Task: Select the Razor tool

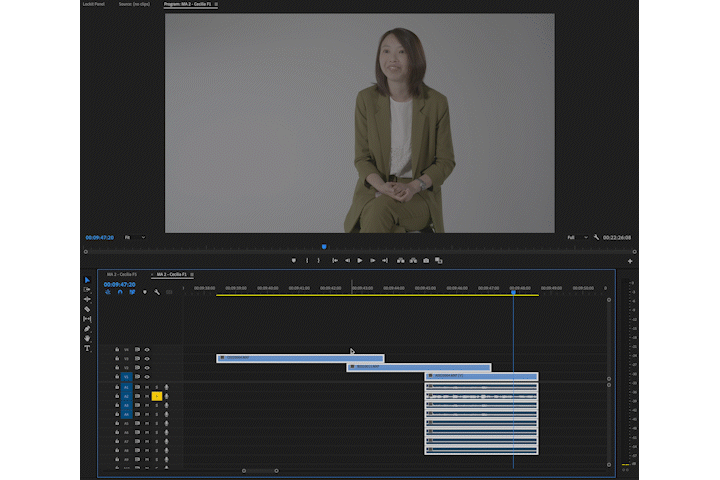Action: click(87, 309)
